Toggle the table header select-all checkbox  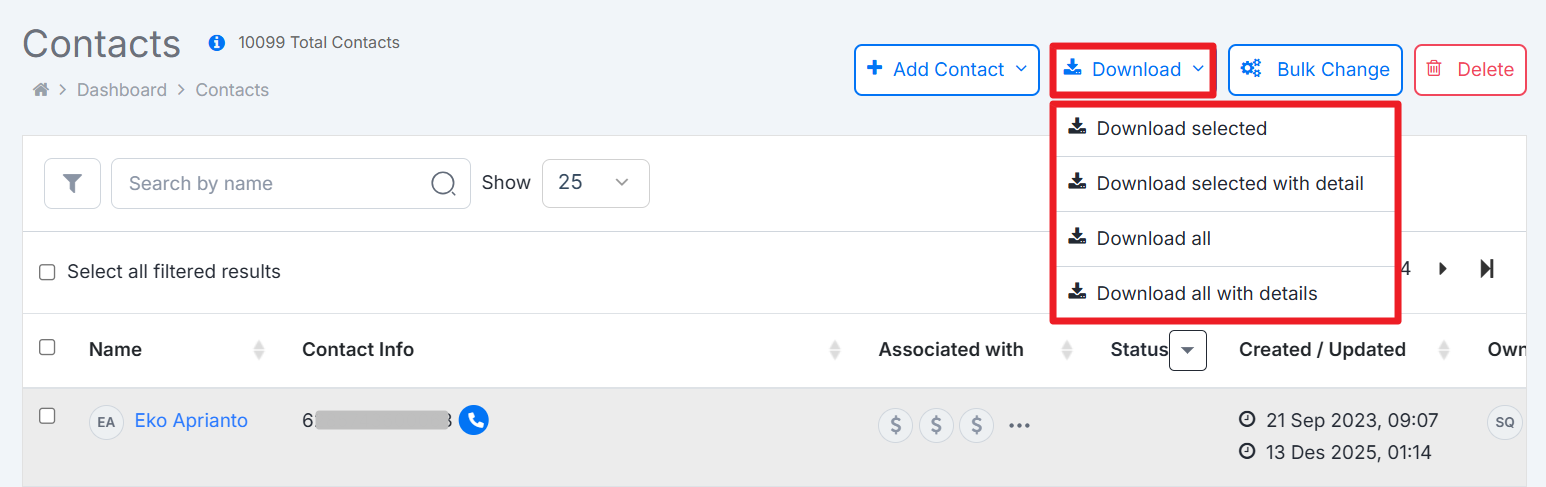[47, 347]
